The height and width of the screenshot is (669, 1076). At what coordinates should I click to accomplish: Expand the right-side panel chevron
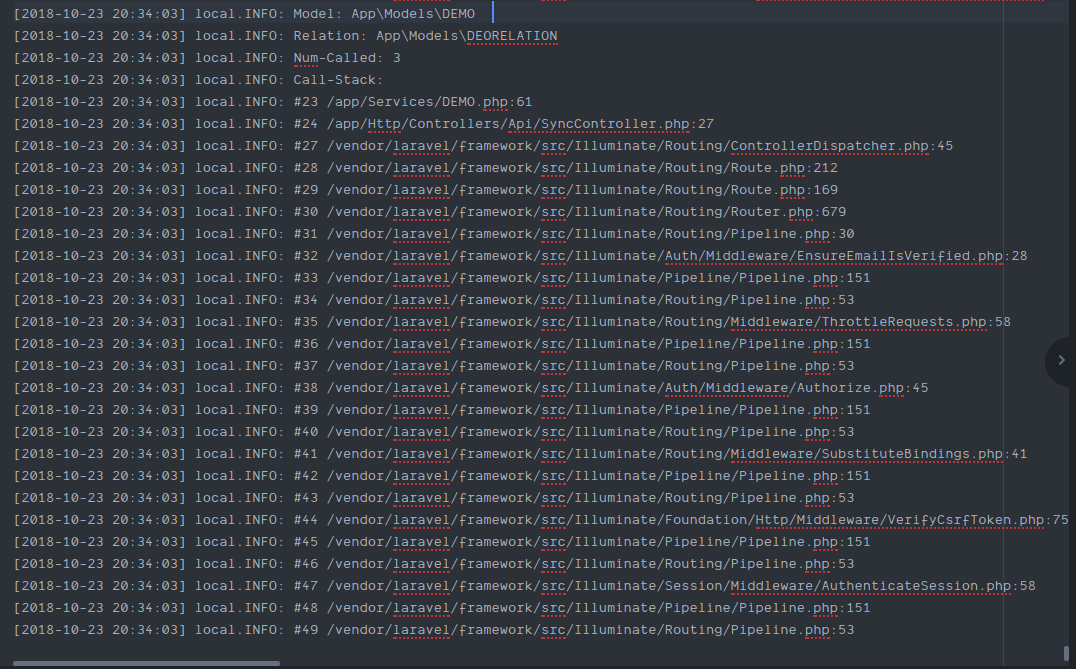click(x=1060, y=362)
